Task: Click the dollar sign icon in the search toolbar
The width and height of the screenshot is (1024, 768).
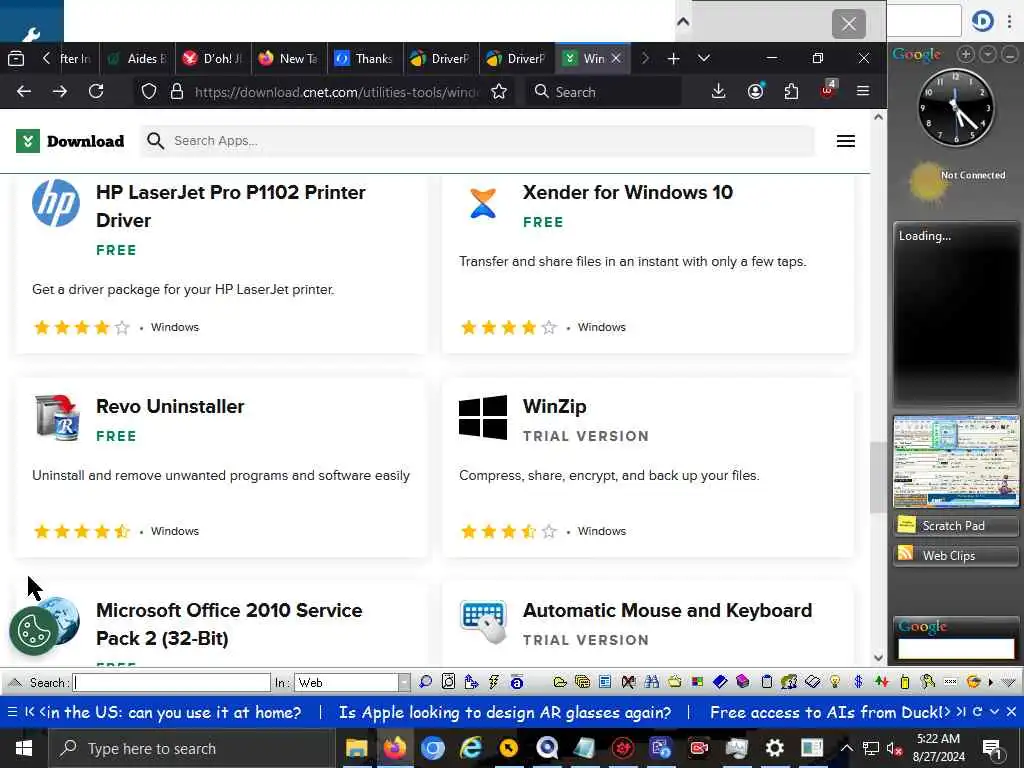Action: pyautogui.click(x=858, y=682)
